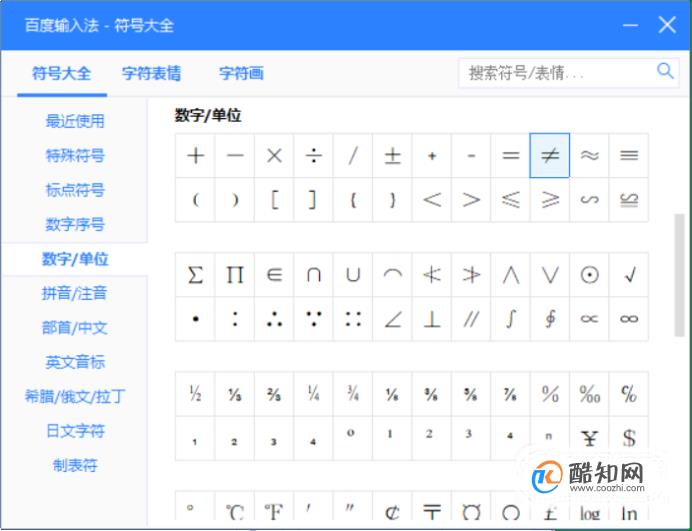Insert the ratio ∶ symbol
This screenshot has width=692, height=531.
click(x=234, y=319)
